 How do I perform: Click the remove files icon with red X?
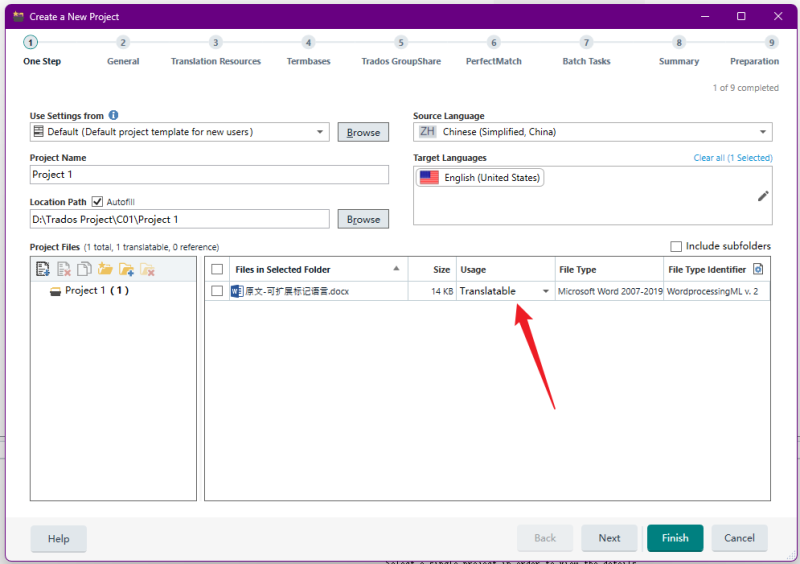[x=64, y=269]
